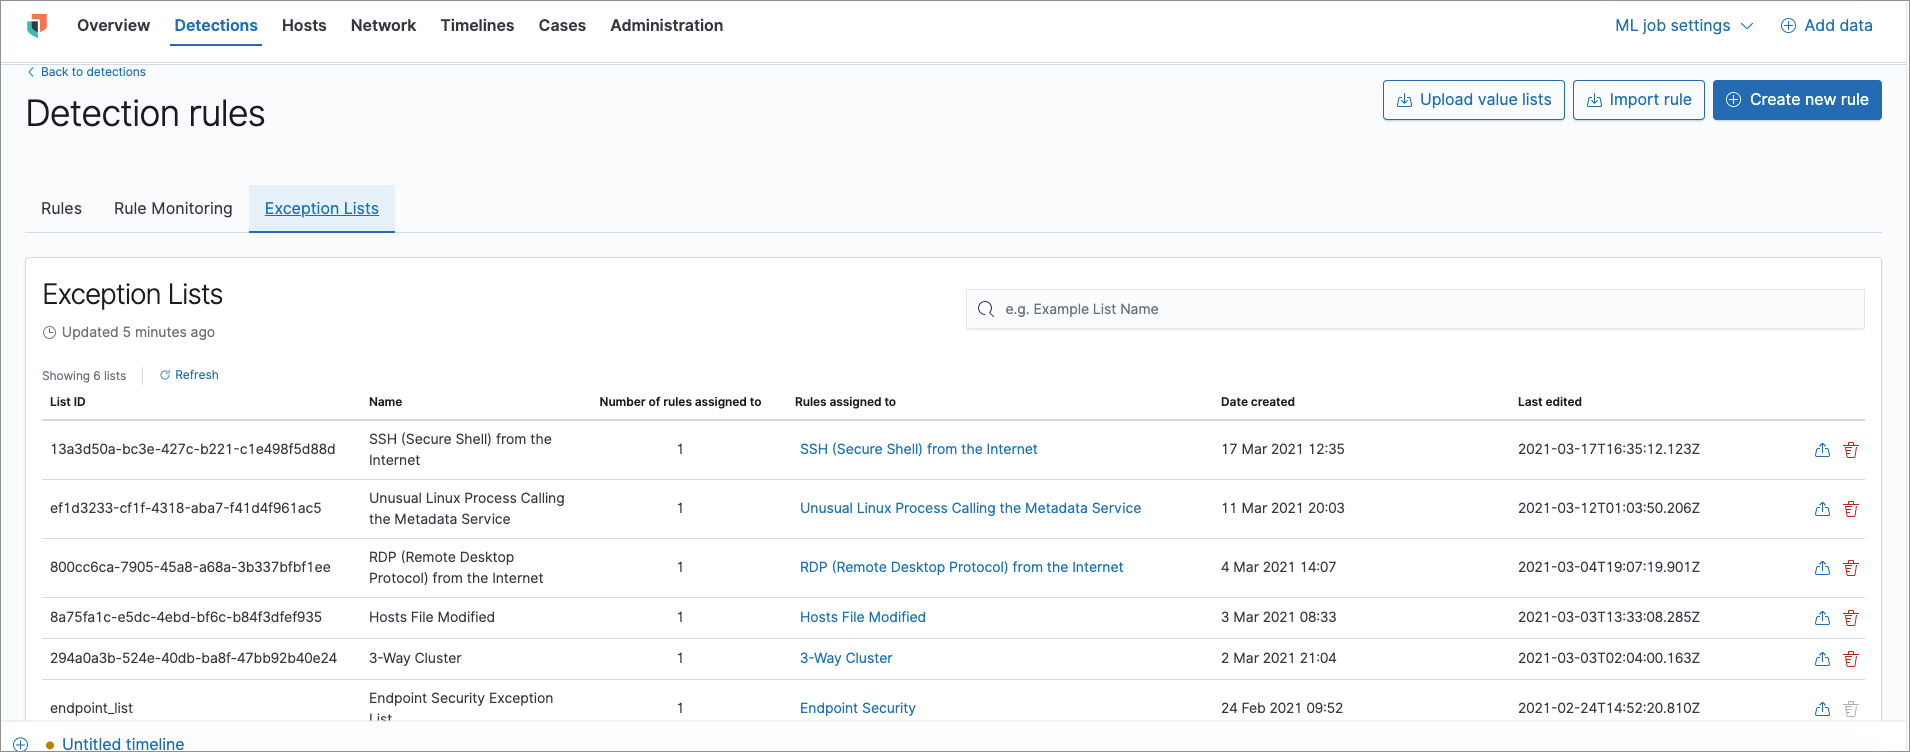Switch to the Rule Monitoring tab
This screenshot has width=1910, height=752.
pyautogui.click(x=173, y=208)
